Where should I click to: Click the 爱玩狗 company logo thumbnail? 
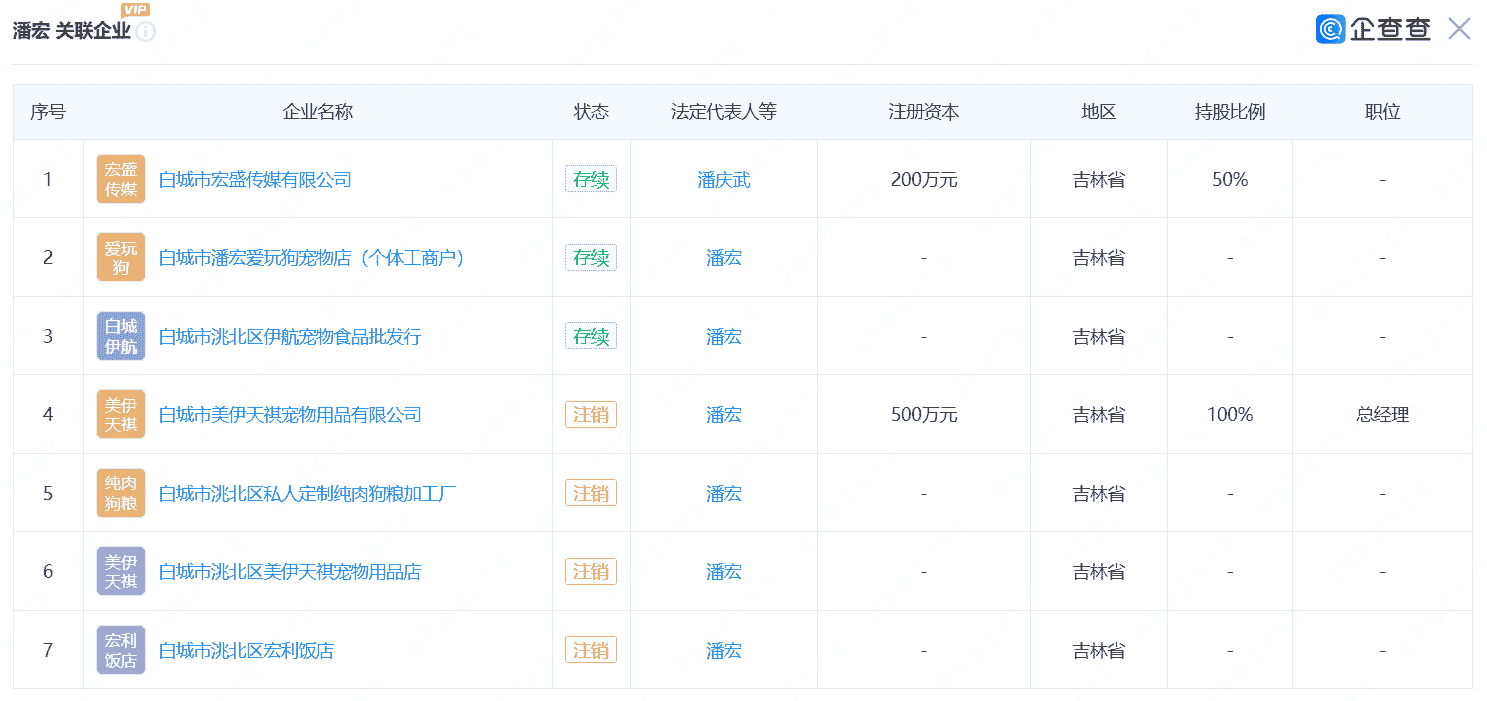click(121, 258)
